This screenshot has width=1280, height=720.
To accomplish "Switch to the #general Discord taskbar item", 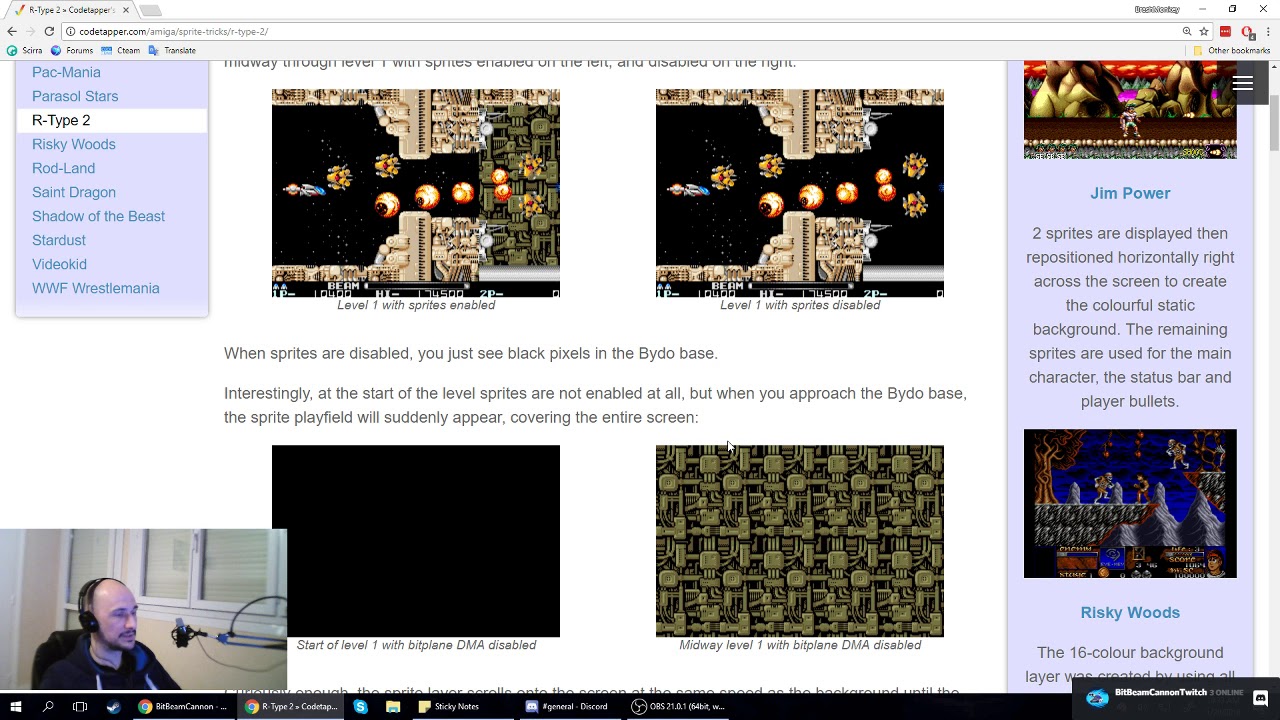I will [x=568, y=706].
